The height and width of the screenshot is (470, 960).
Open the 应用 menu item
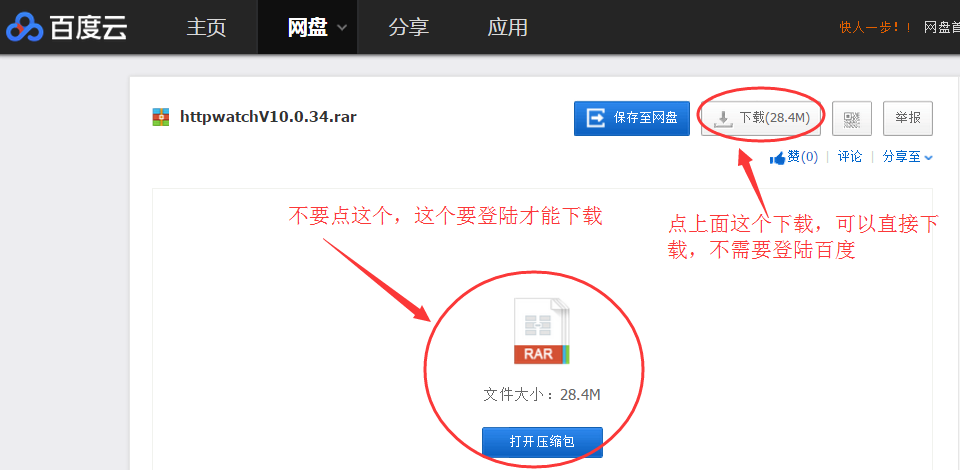tap(507, 27)
